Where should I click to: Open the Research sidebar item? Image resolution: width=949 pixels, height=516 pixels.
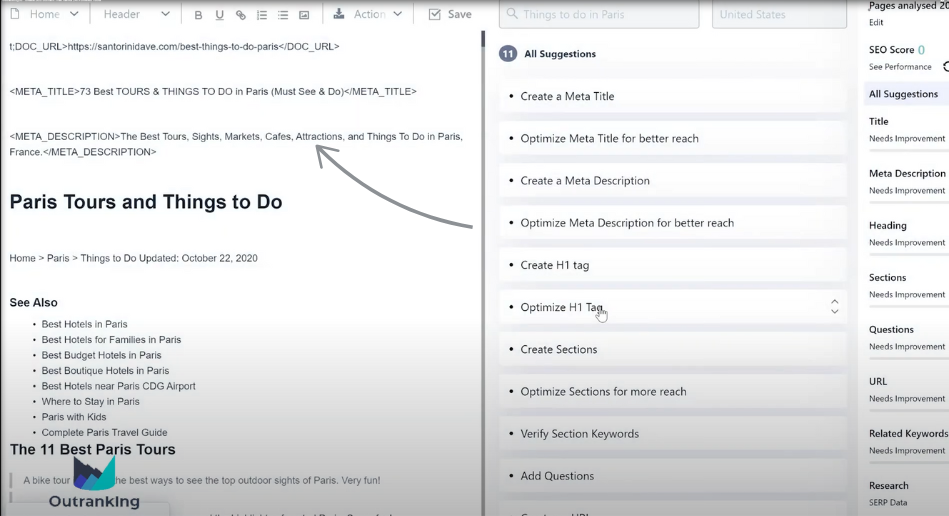point(888,485)
